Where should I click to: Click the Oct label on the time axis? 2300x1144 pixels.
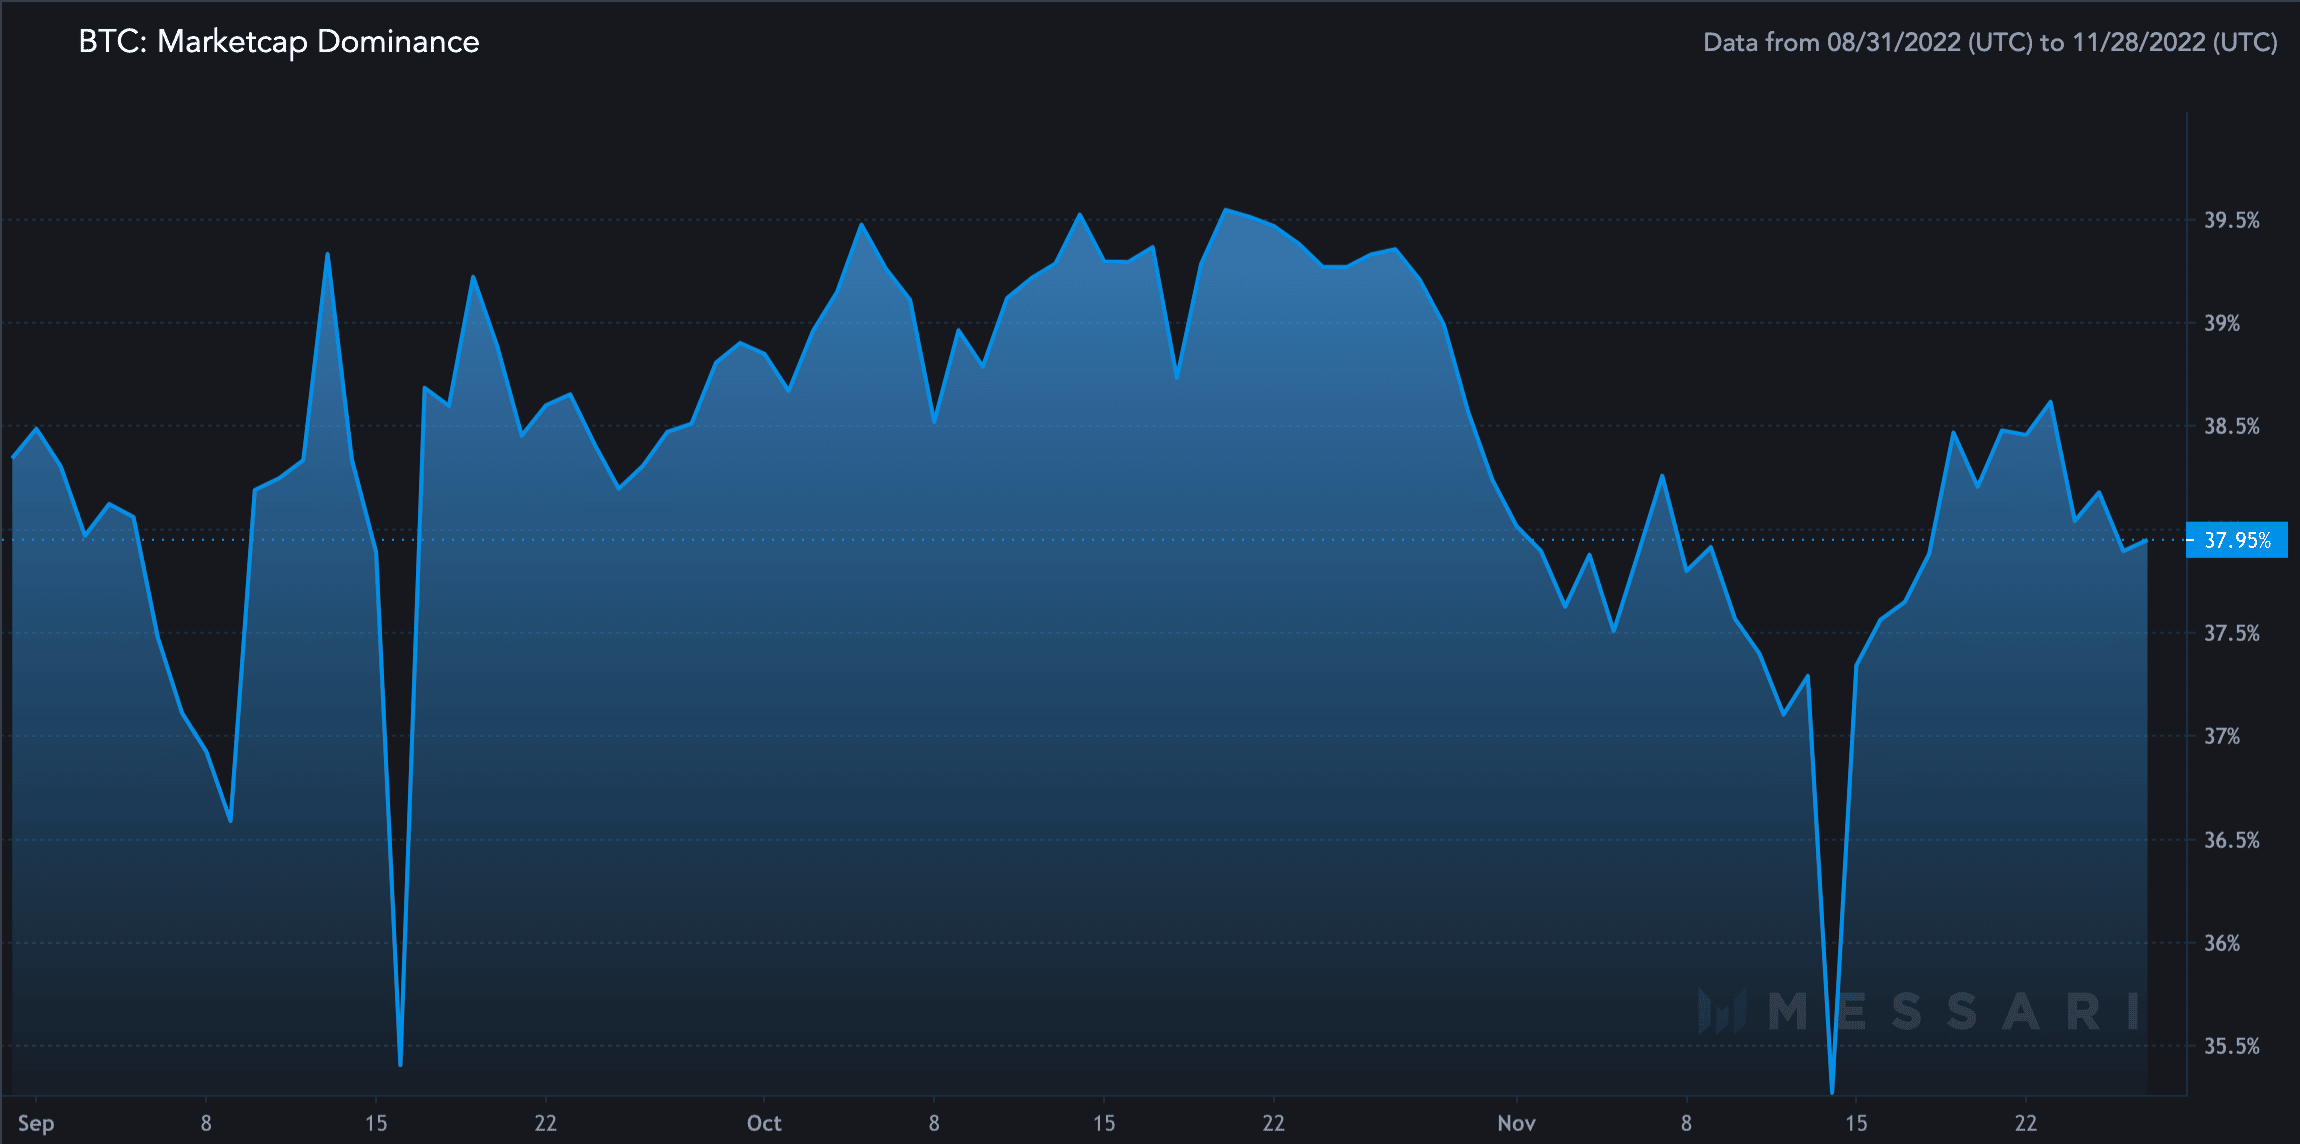pos(764,1123)
